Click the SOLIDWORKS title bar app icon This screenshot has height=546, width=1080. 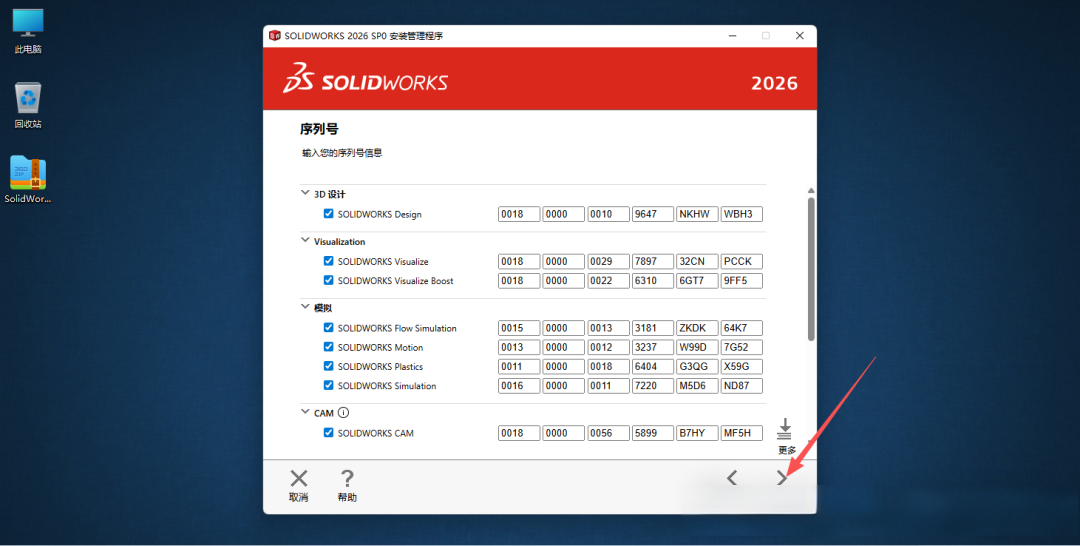275,36
